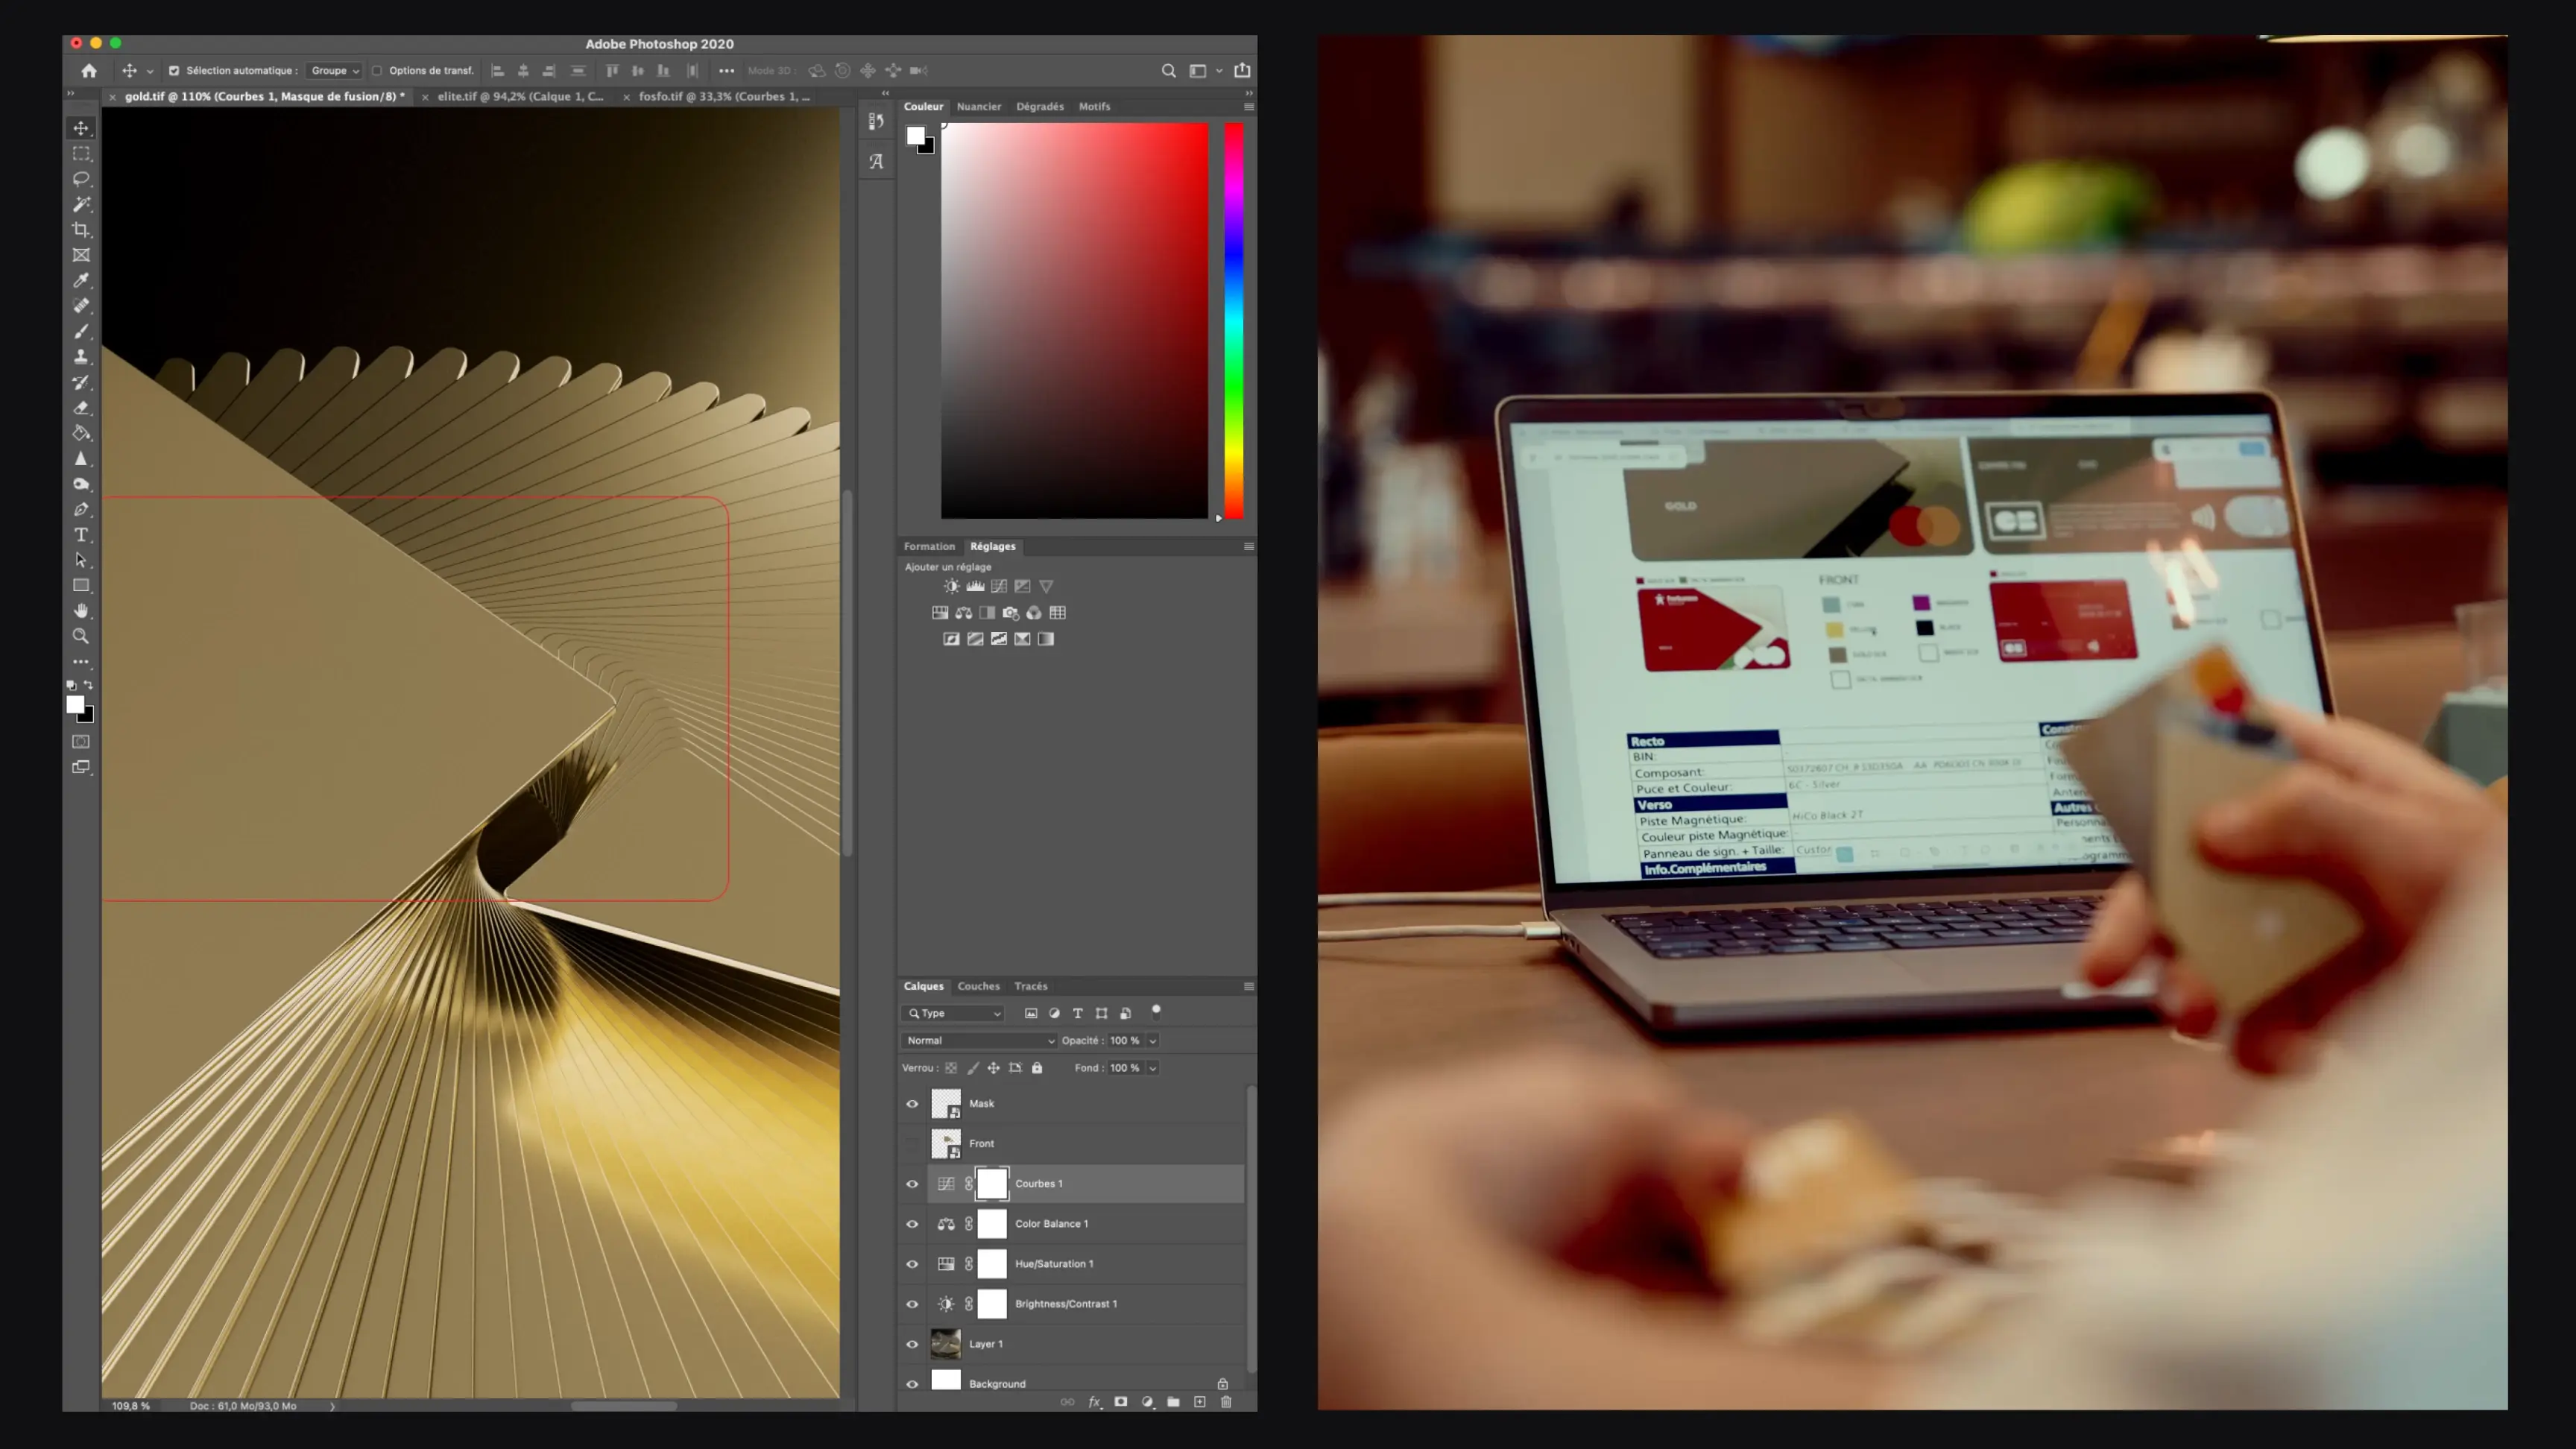
Task: Select the Zoom tool
Action: coord(81,636)
